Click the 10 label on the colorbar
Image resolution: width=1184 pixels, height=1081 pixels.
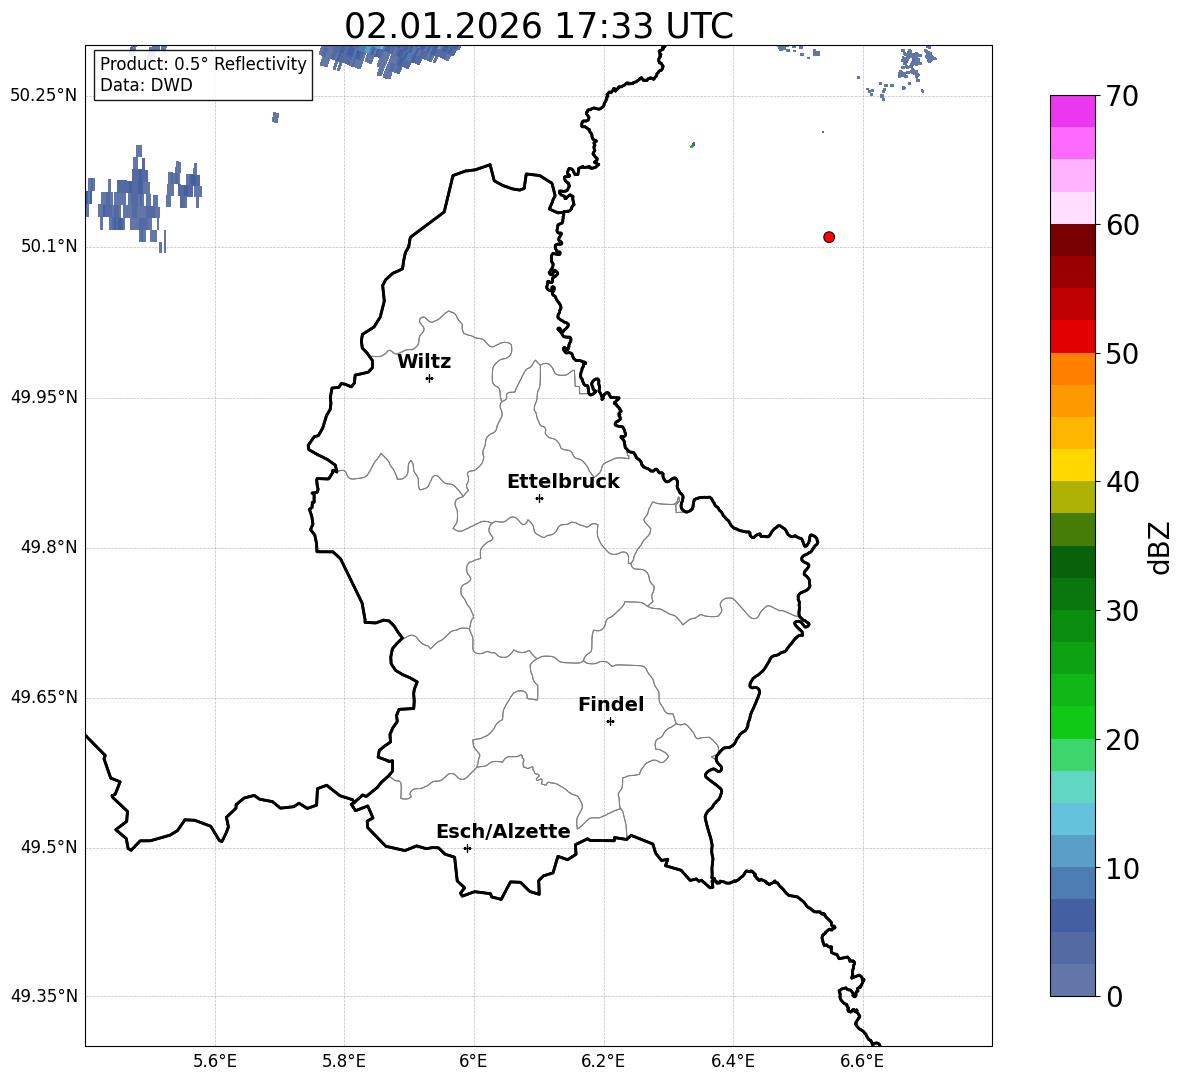[1121, 869]
